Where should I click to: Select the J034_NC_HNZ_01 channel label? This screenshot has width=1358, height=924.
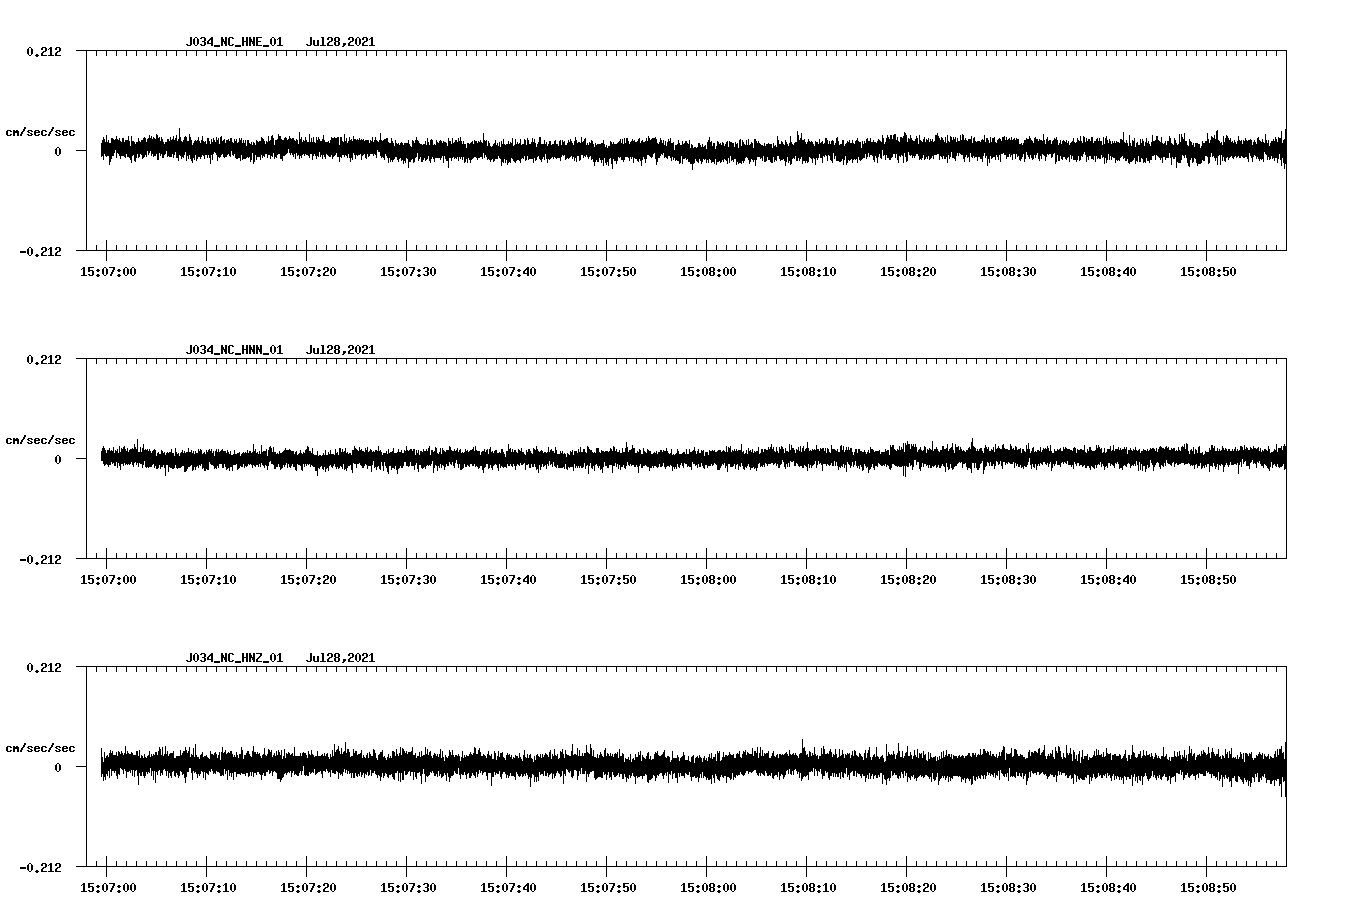coord(233,658)
